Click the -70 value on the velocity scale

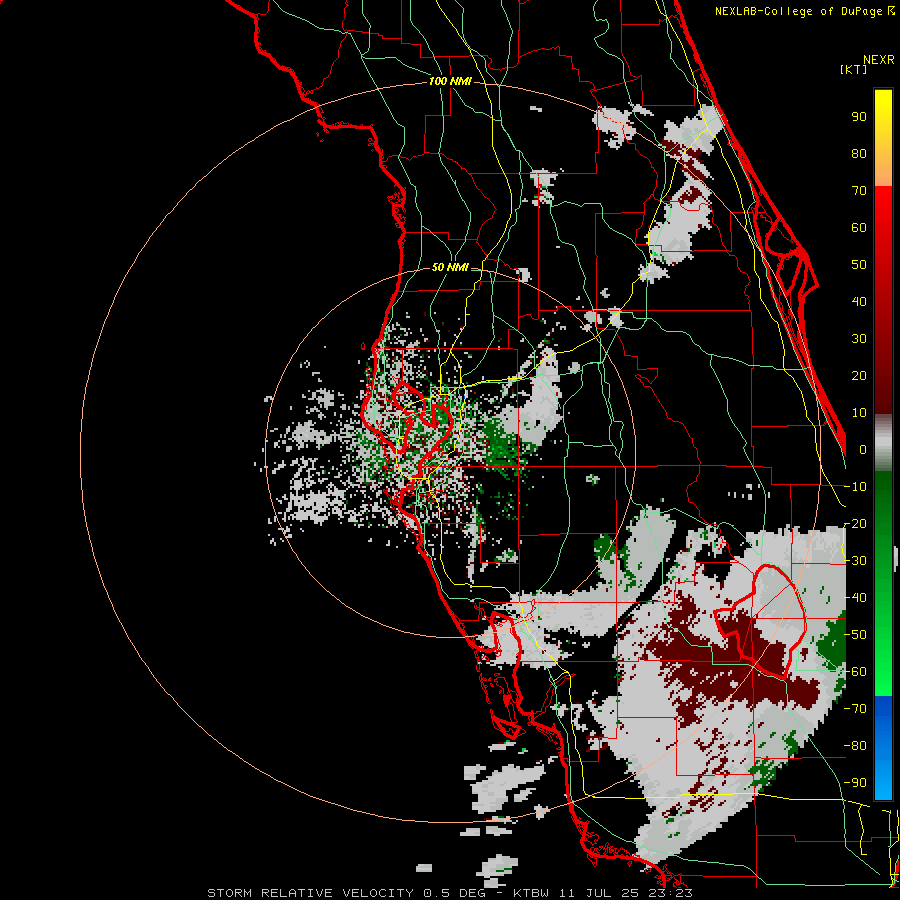(855, 709)
